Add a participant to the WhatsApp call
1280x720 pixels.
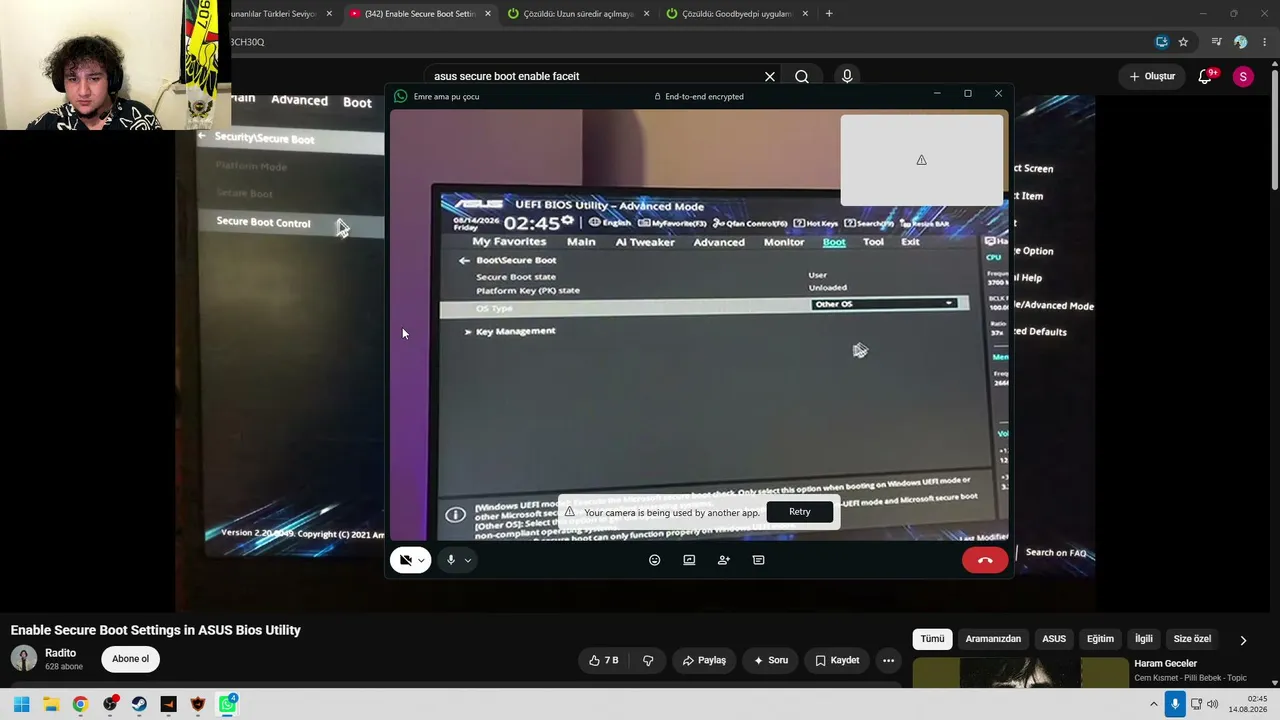tap(724, 560)
